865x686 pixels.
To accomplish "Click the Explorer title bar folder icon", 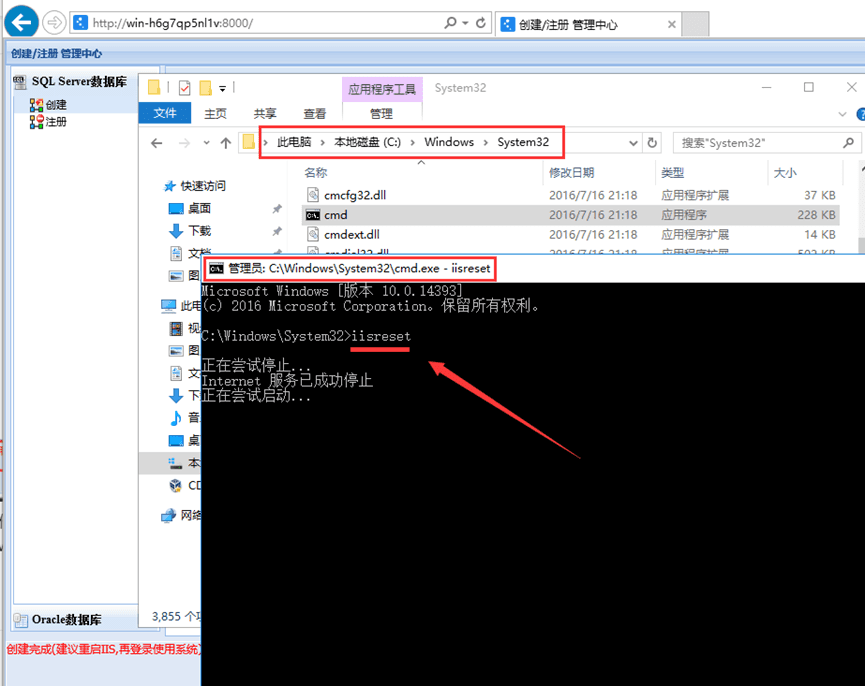I will [x=154, y=87].
